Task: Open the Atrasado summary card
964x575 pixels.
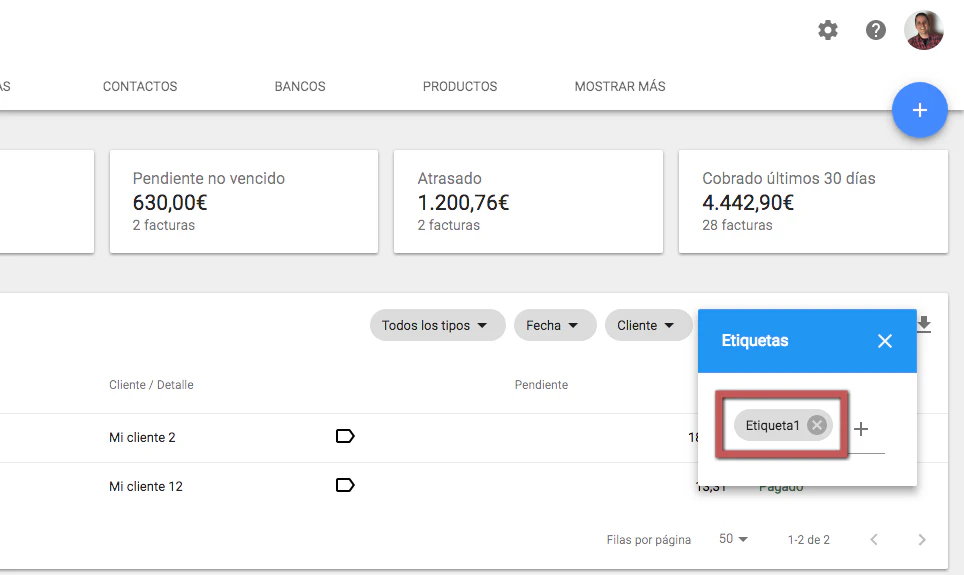Action: [x=528, y=201]
